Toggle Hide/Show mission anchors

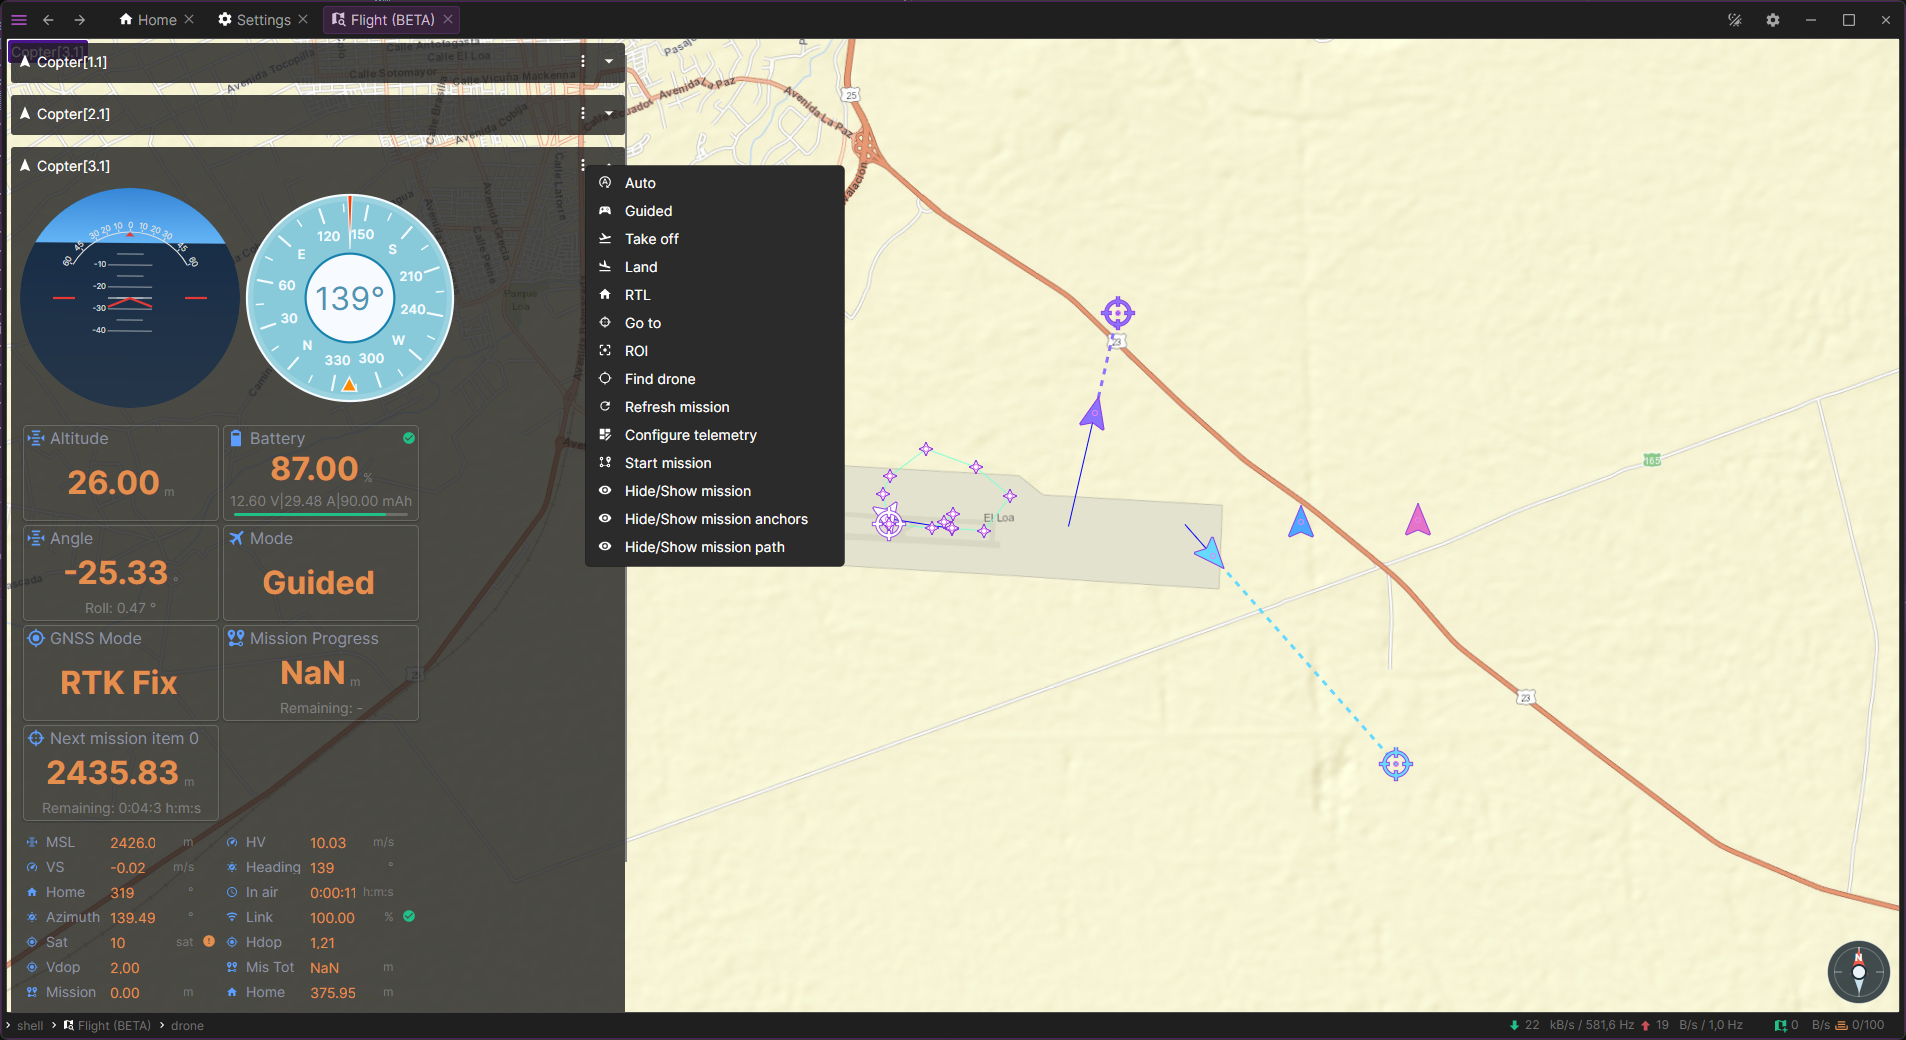coord(714,519)
